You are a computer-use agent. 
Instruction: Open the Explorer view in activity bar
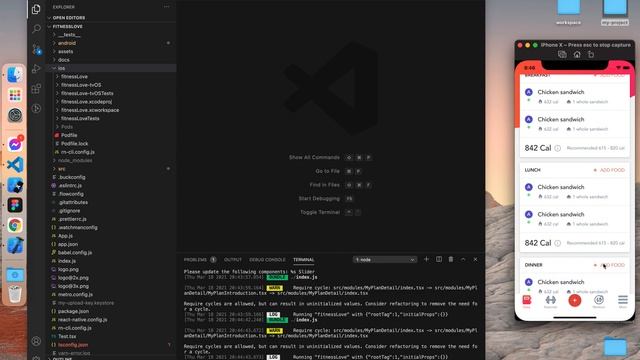[36, 9]
